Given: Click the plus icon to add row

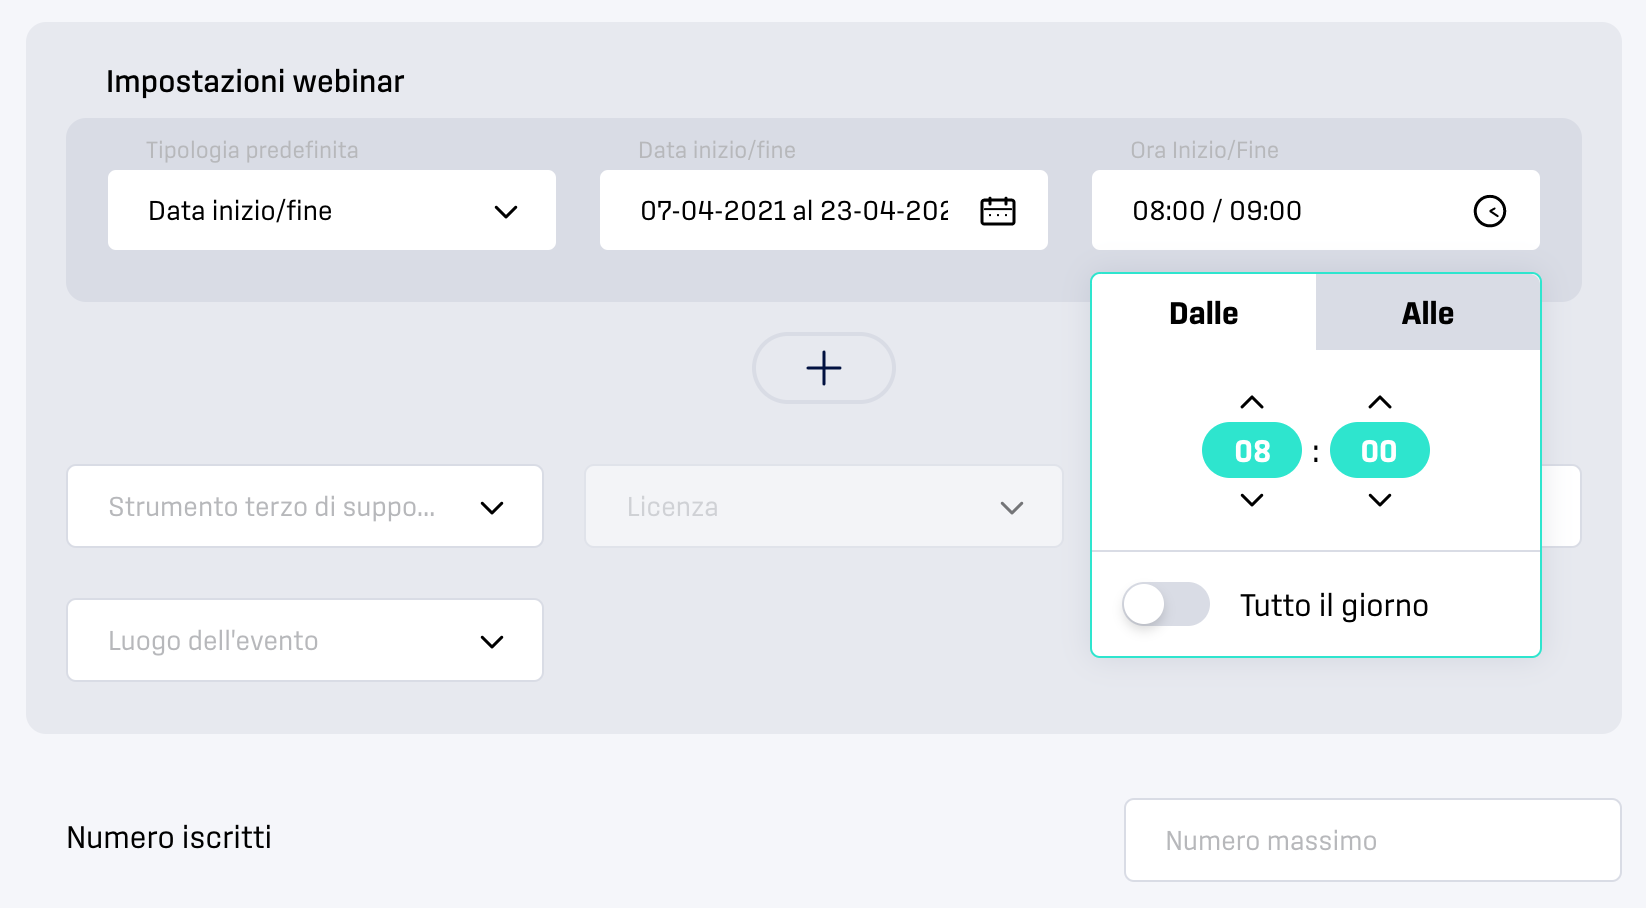Looking at the screenshot, I should pos(823,368).
